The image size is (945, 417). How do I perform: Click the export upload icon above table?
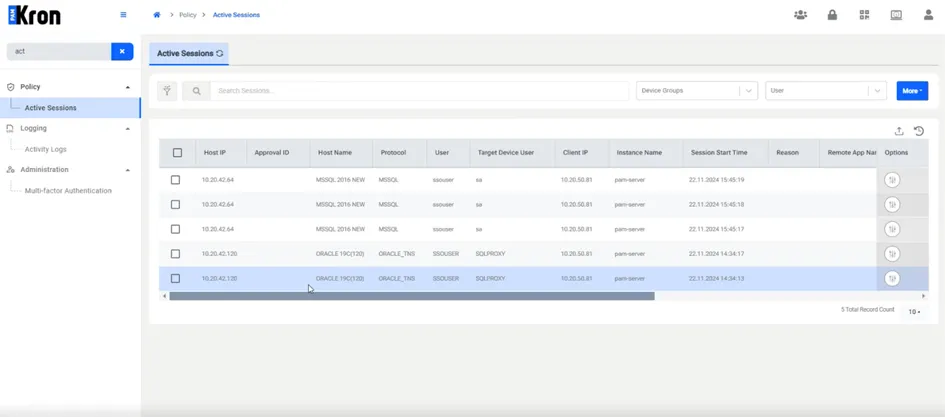[899, 131]
